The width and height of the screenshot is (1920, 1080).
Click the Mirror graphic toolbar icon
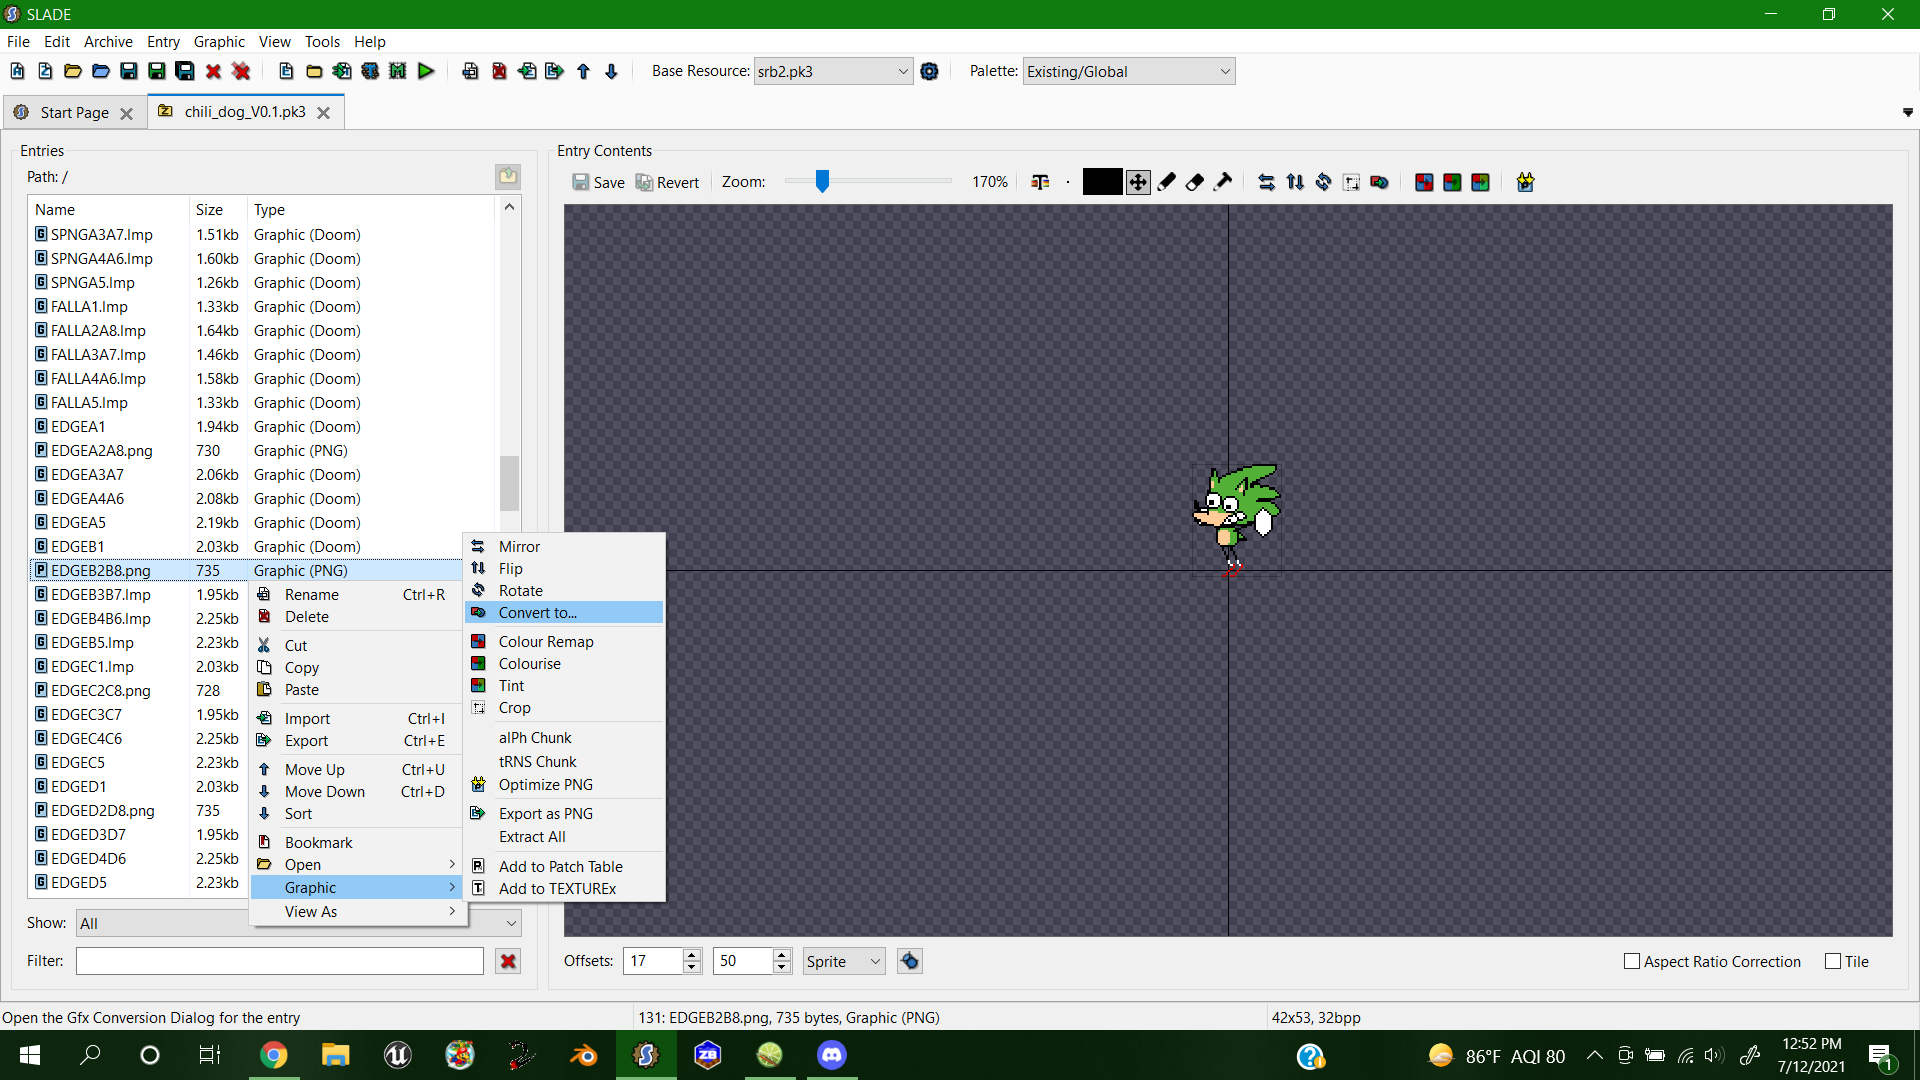(x=1266, y=182)
